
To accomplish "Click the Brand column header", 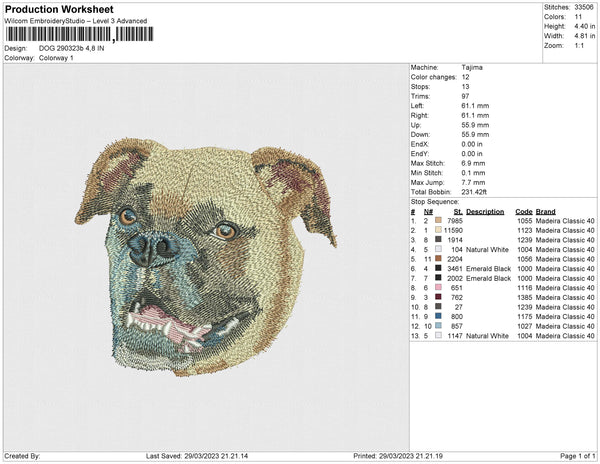I will tap(546, 212).
